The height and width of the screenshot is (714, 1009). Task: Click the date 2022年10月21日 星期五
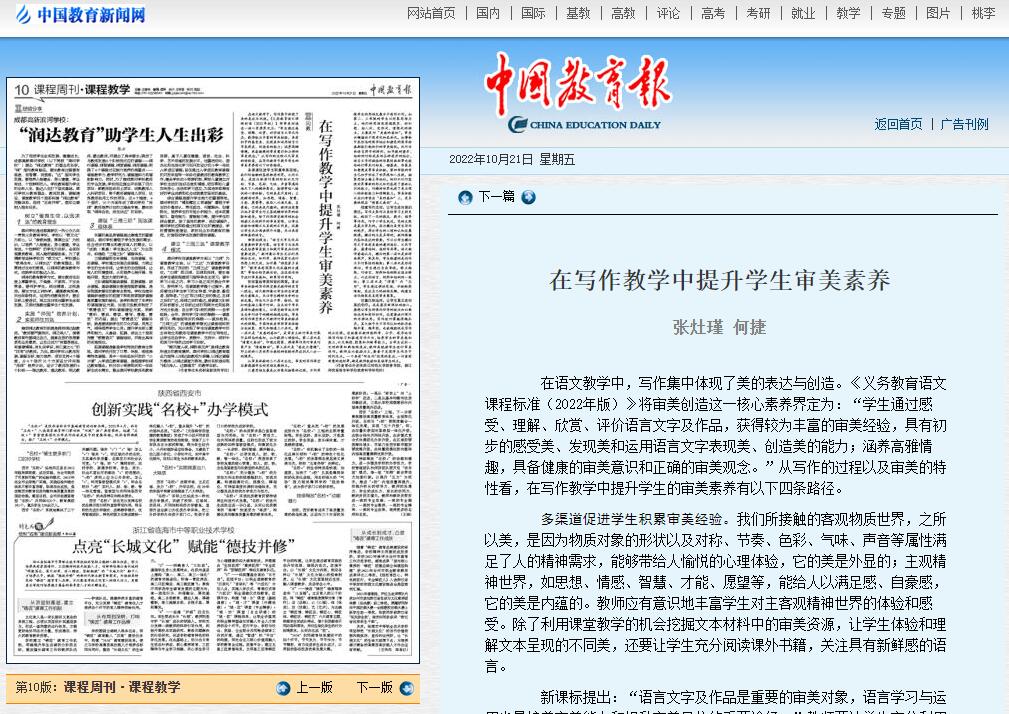[512, 160]
